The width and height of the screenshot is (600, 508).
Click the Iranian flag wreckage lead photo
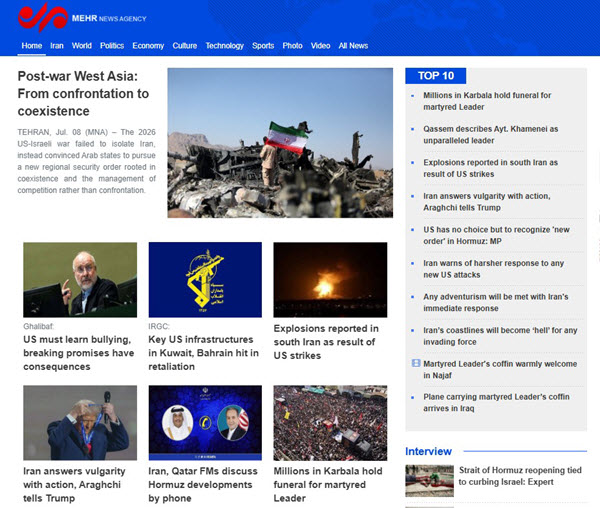(280, 143)
